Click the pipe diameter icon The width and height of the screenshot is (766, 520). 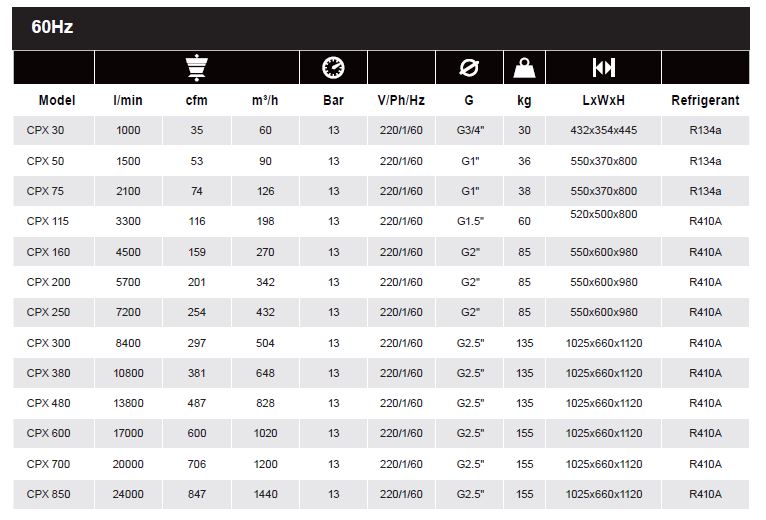(x=469, y=67)
